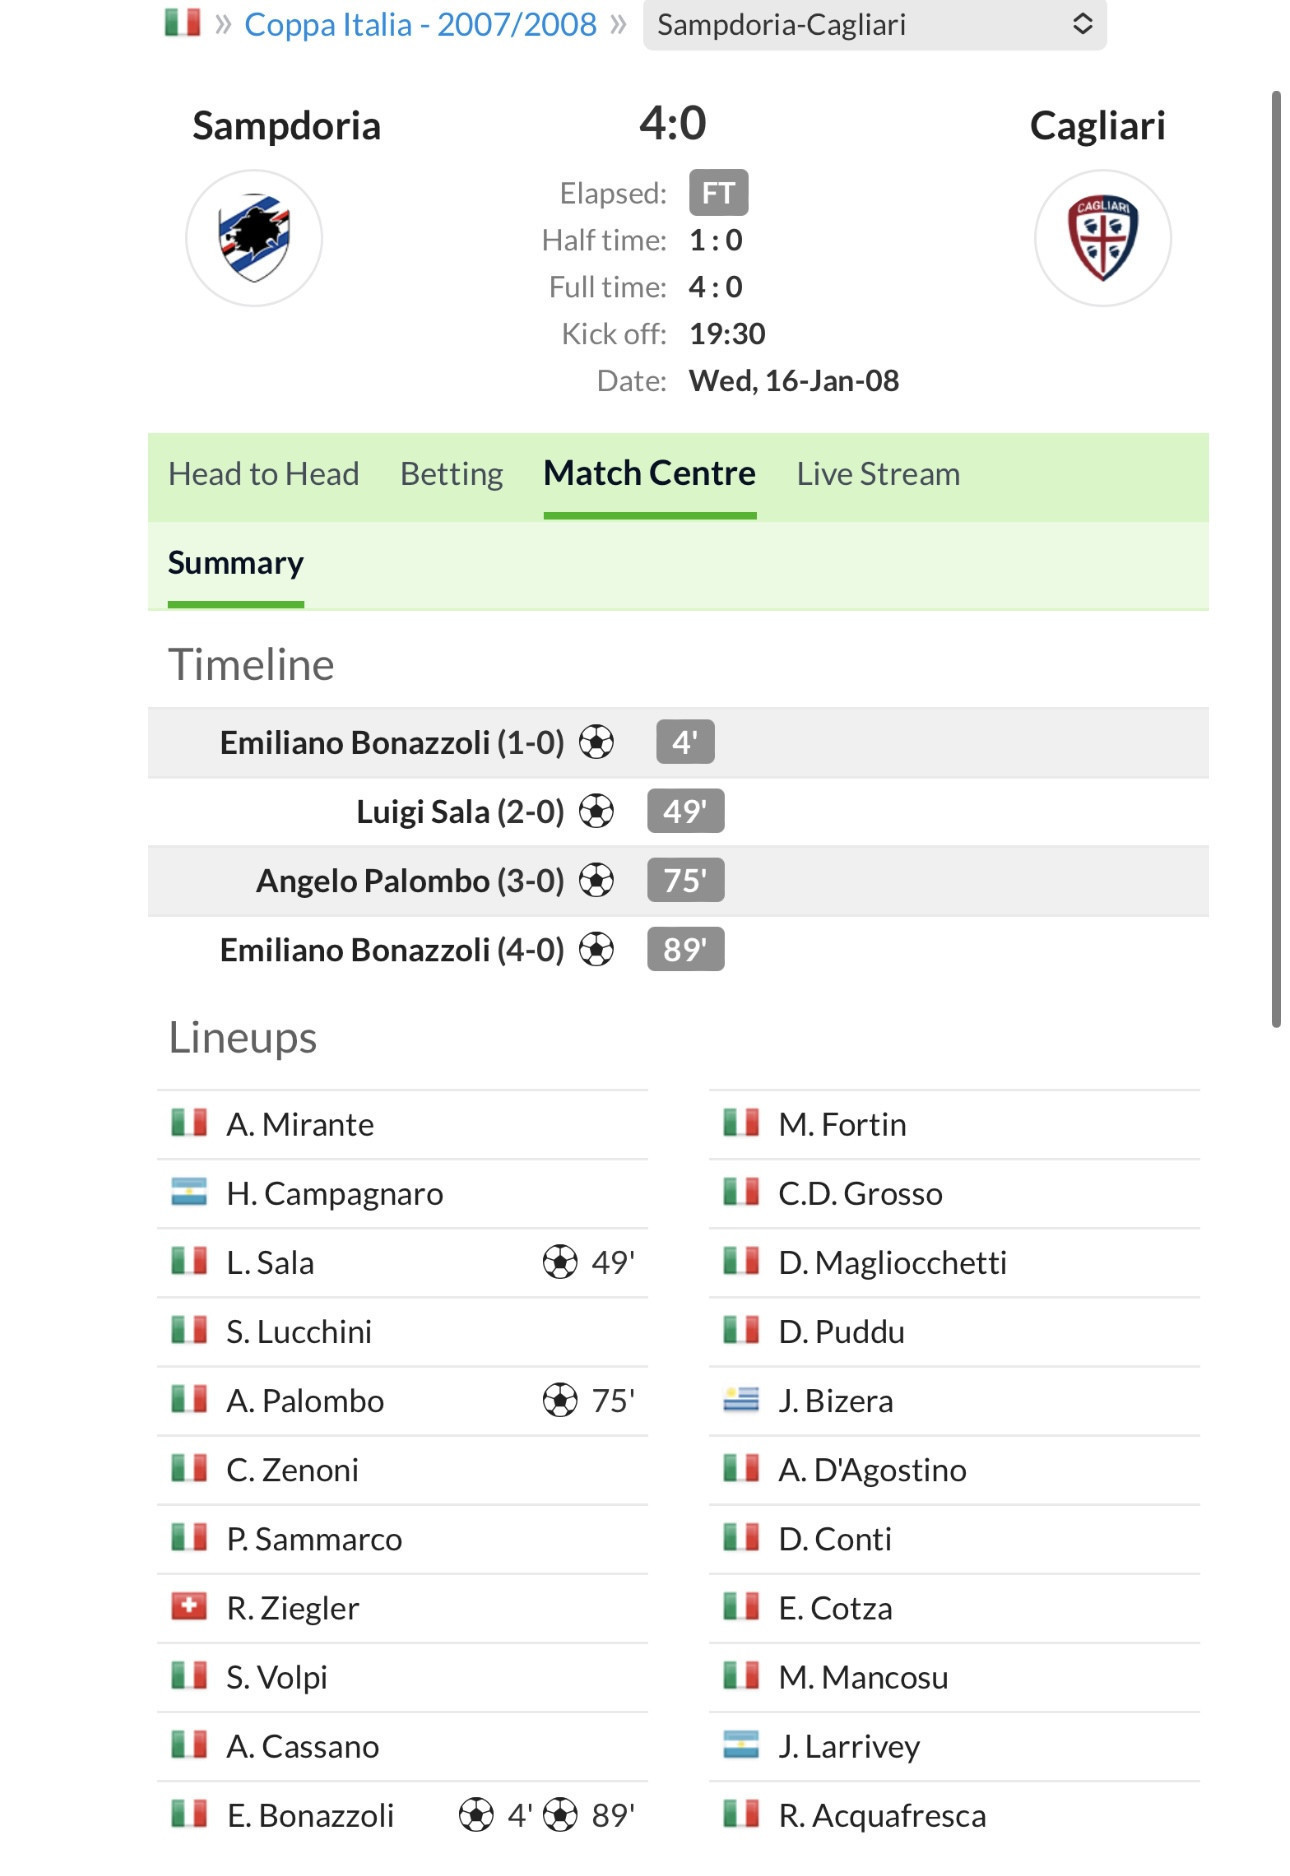Click goal ball icon next to Angelo Palombo

coord(596,880)
